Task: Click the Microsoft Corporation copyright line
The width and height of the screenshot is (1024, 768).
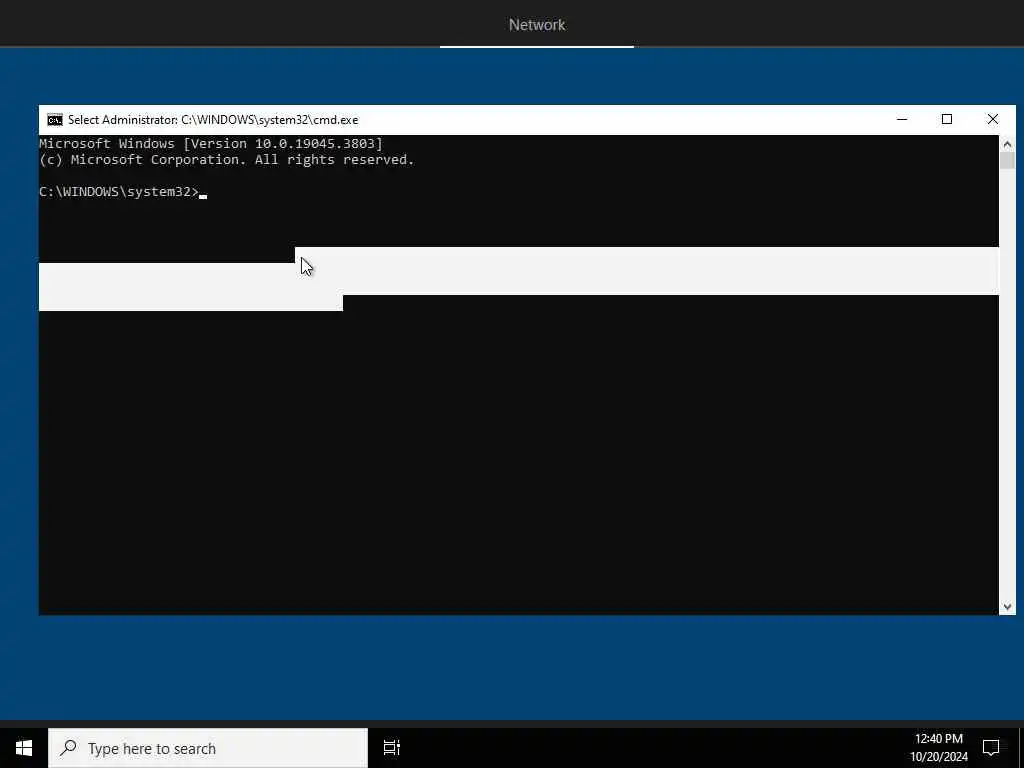Action: coord(227,159)
